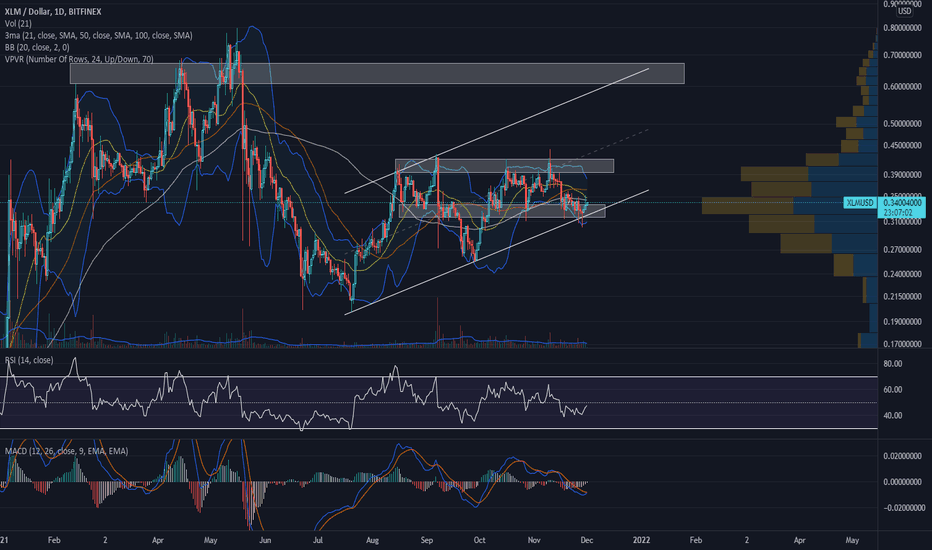932x550 pixels.
Task: Select the BB (20, close, 2, 0) legend
Action: [37, 47]
